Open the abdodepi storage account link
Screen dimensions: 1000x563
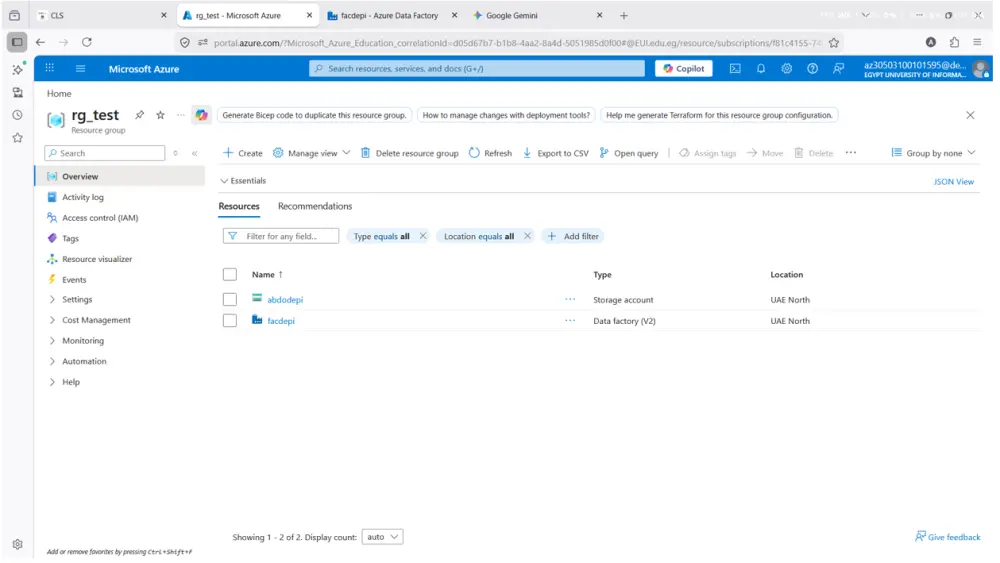[x=285, y=300]
